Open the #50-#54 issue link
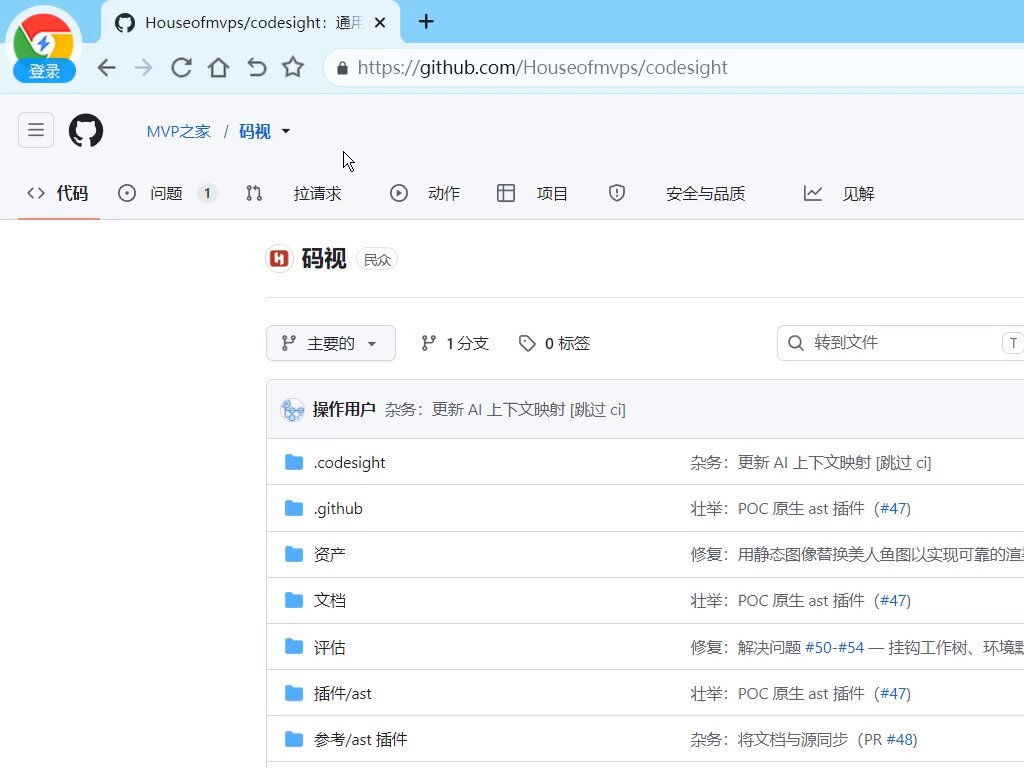Image resolution: width=1024 pixels, height=768 pixels. (834, 647)
